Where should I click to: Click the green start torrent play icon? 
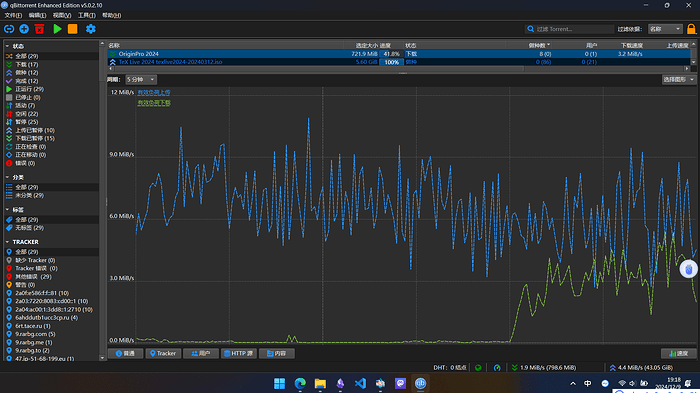57,29
